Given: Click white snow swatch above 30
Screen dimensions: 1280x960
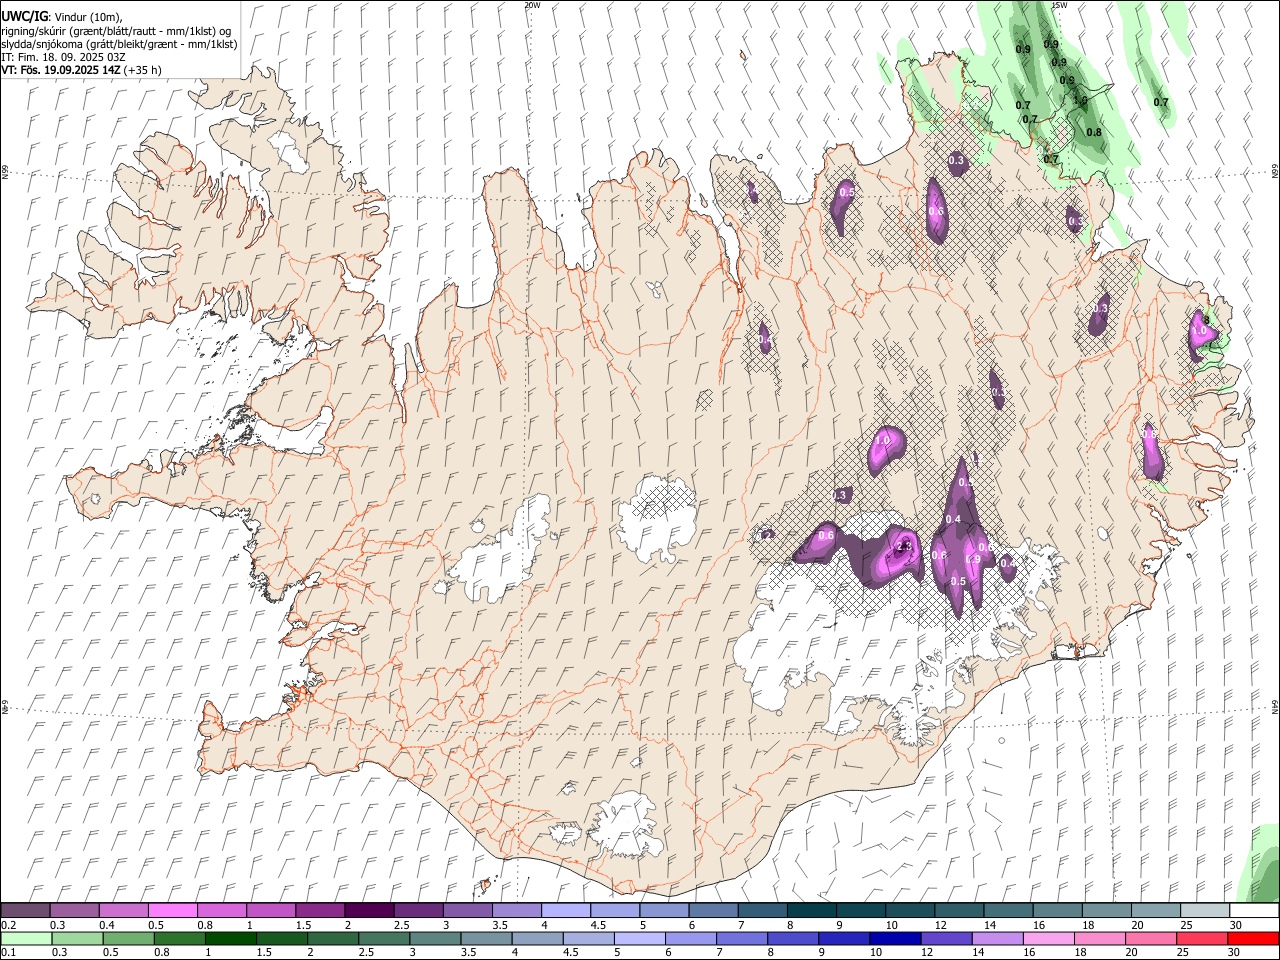Looking at the screenshot, I should tap(1253, 910).
